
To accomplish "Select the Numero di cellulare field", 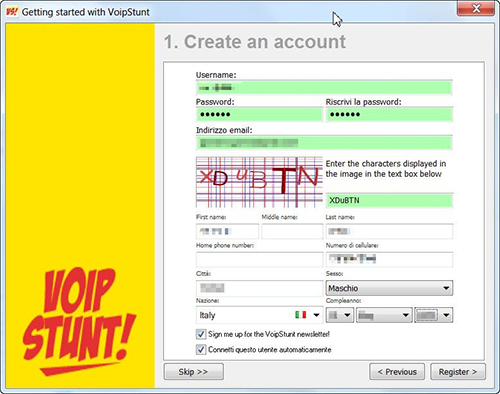I will (x=389, y=259).
